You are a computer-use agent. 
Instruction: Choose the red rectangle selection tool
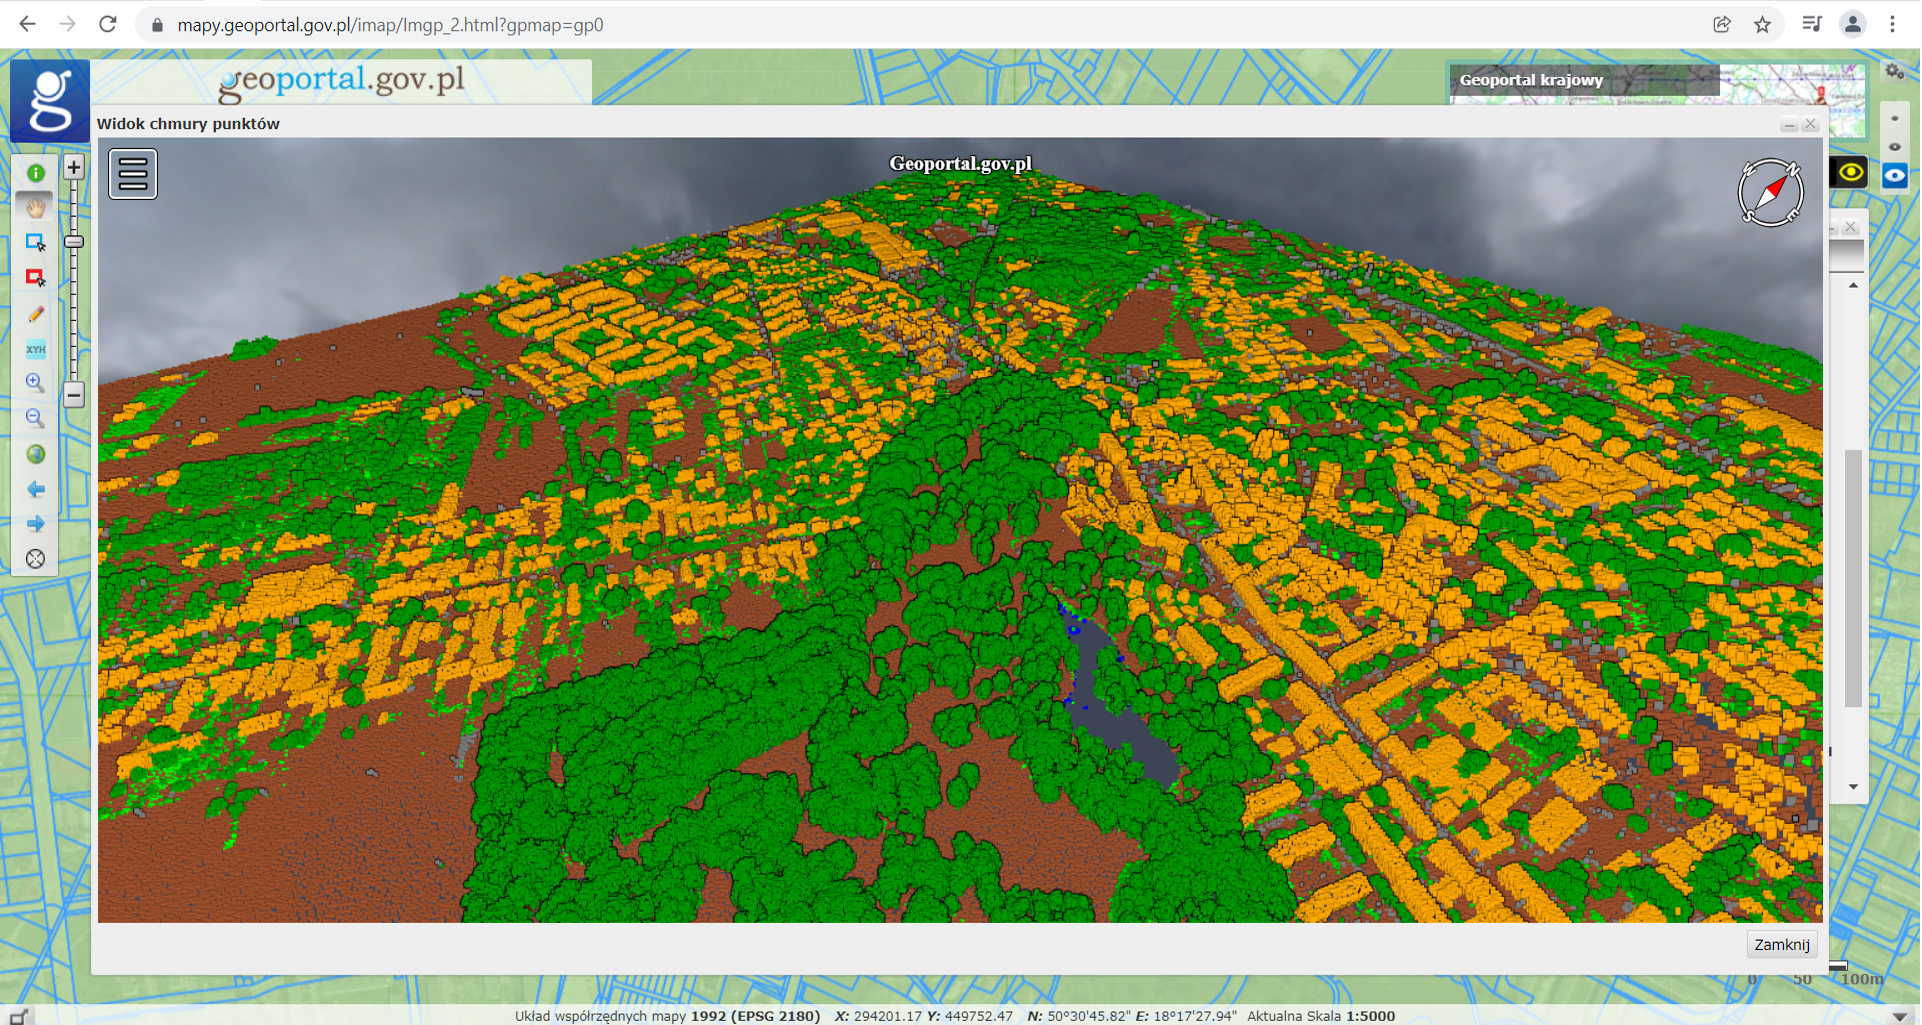pyautogui.click(x=36, y=278)
